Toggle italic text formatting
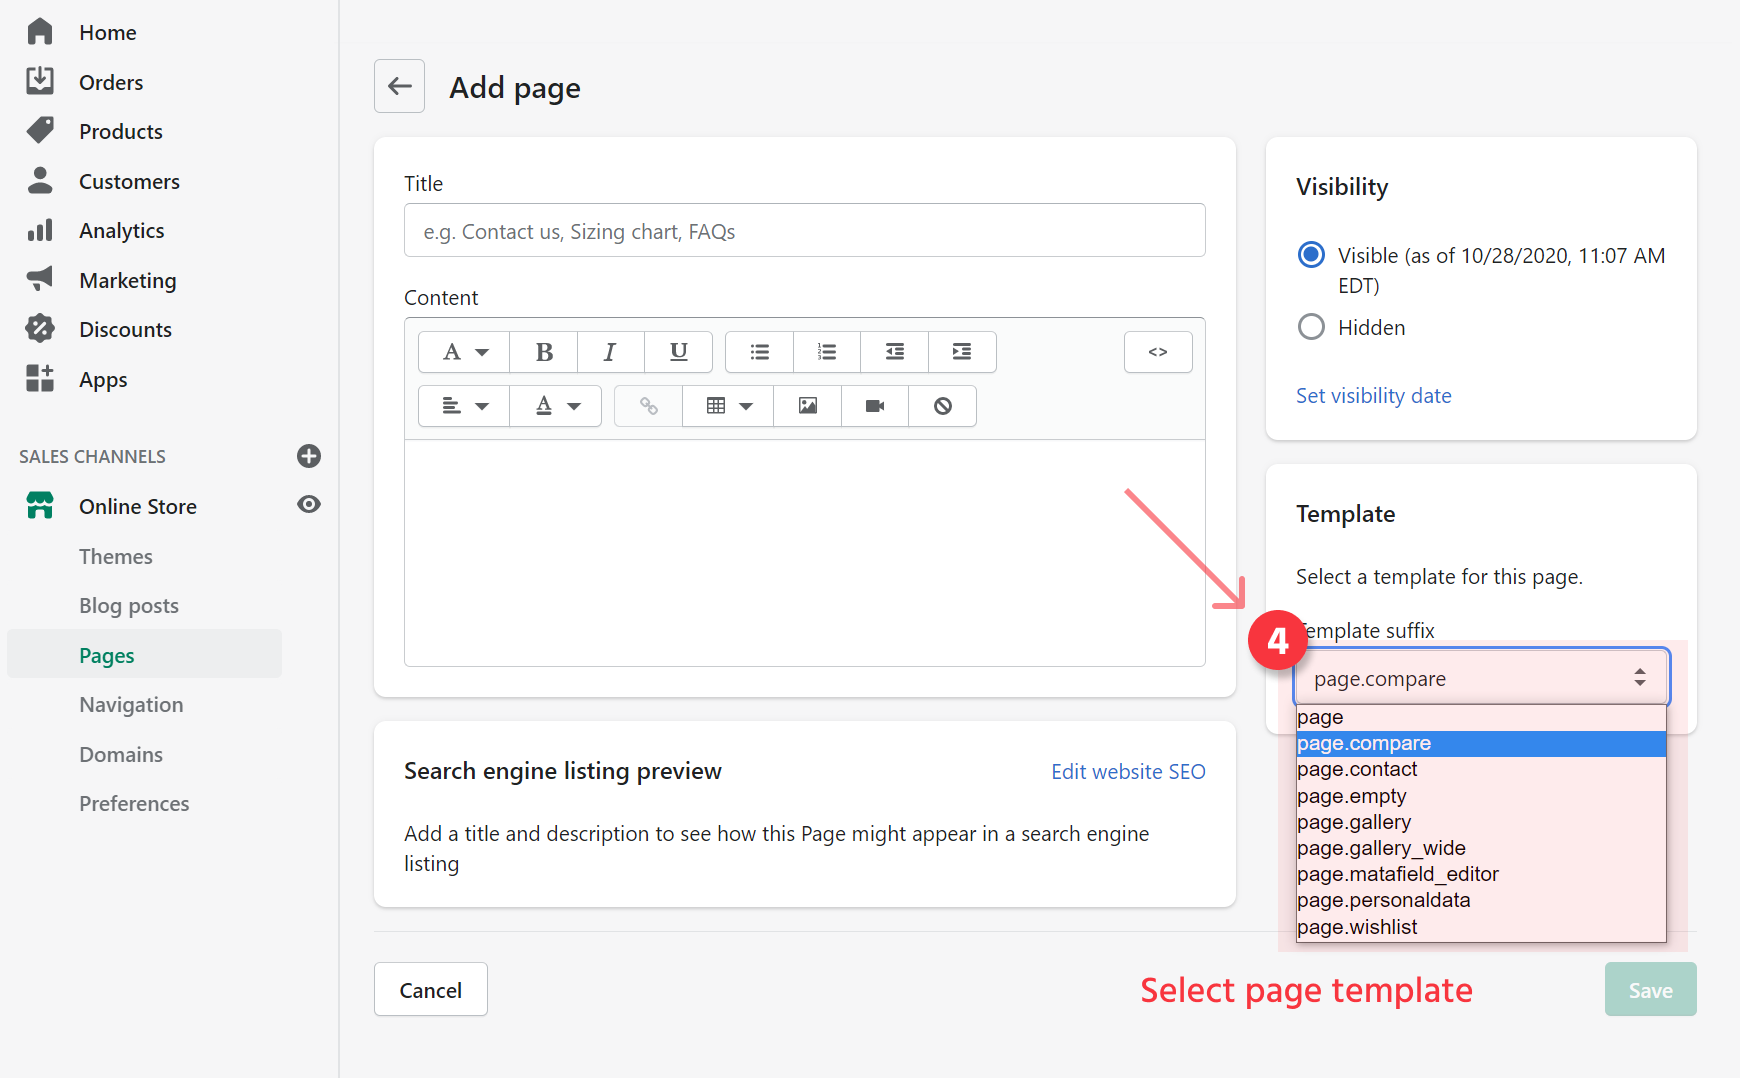 (610, 352)
